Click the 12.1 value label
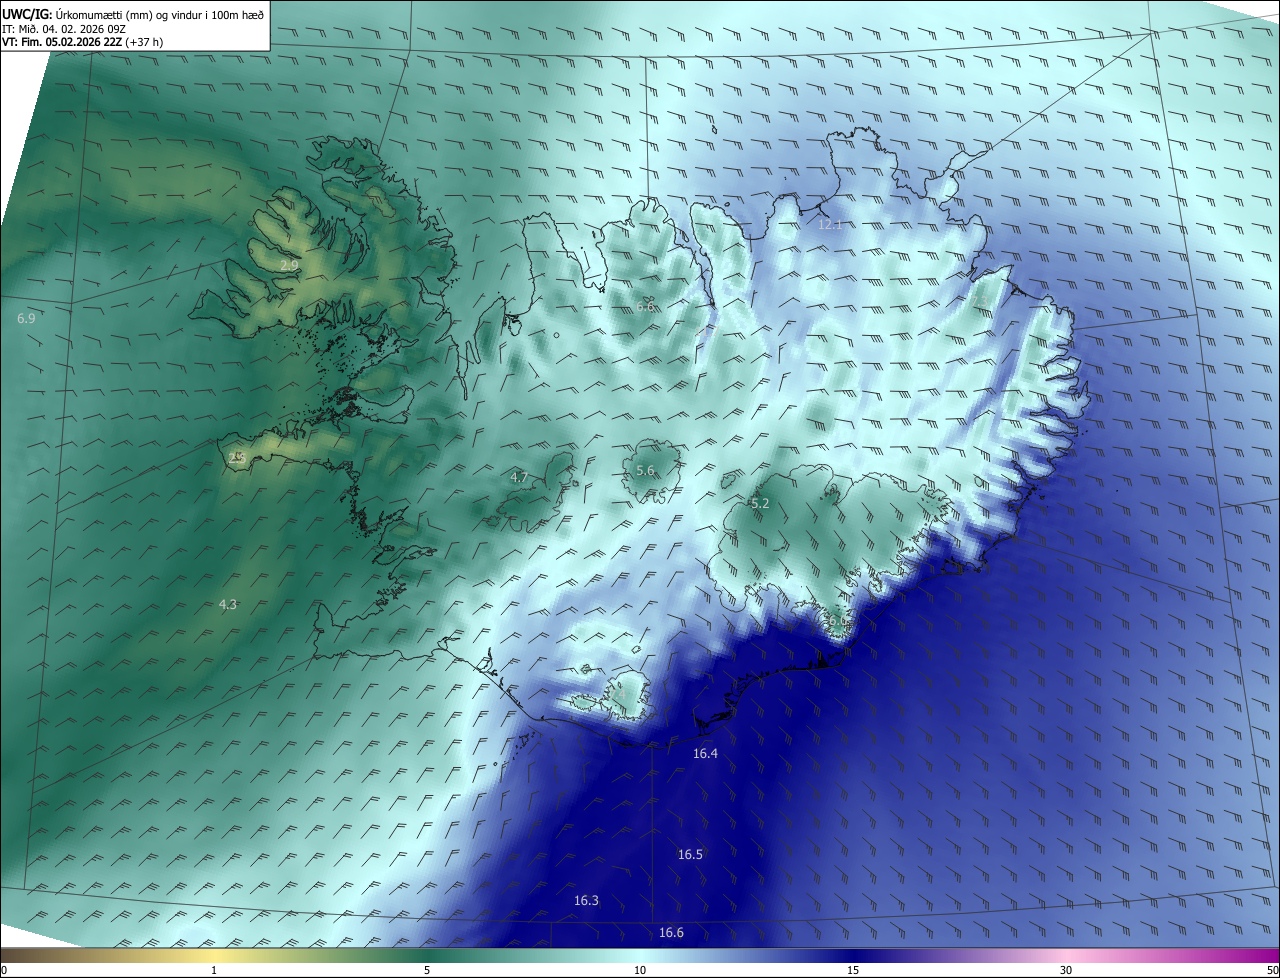 point(830,224)
